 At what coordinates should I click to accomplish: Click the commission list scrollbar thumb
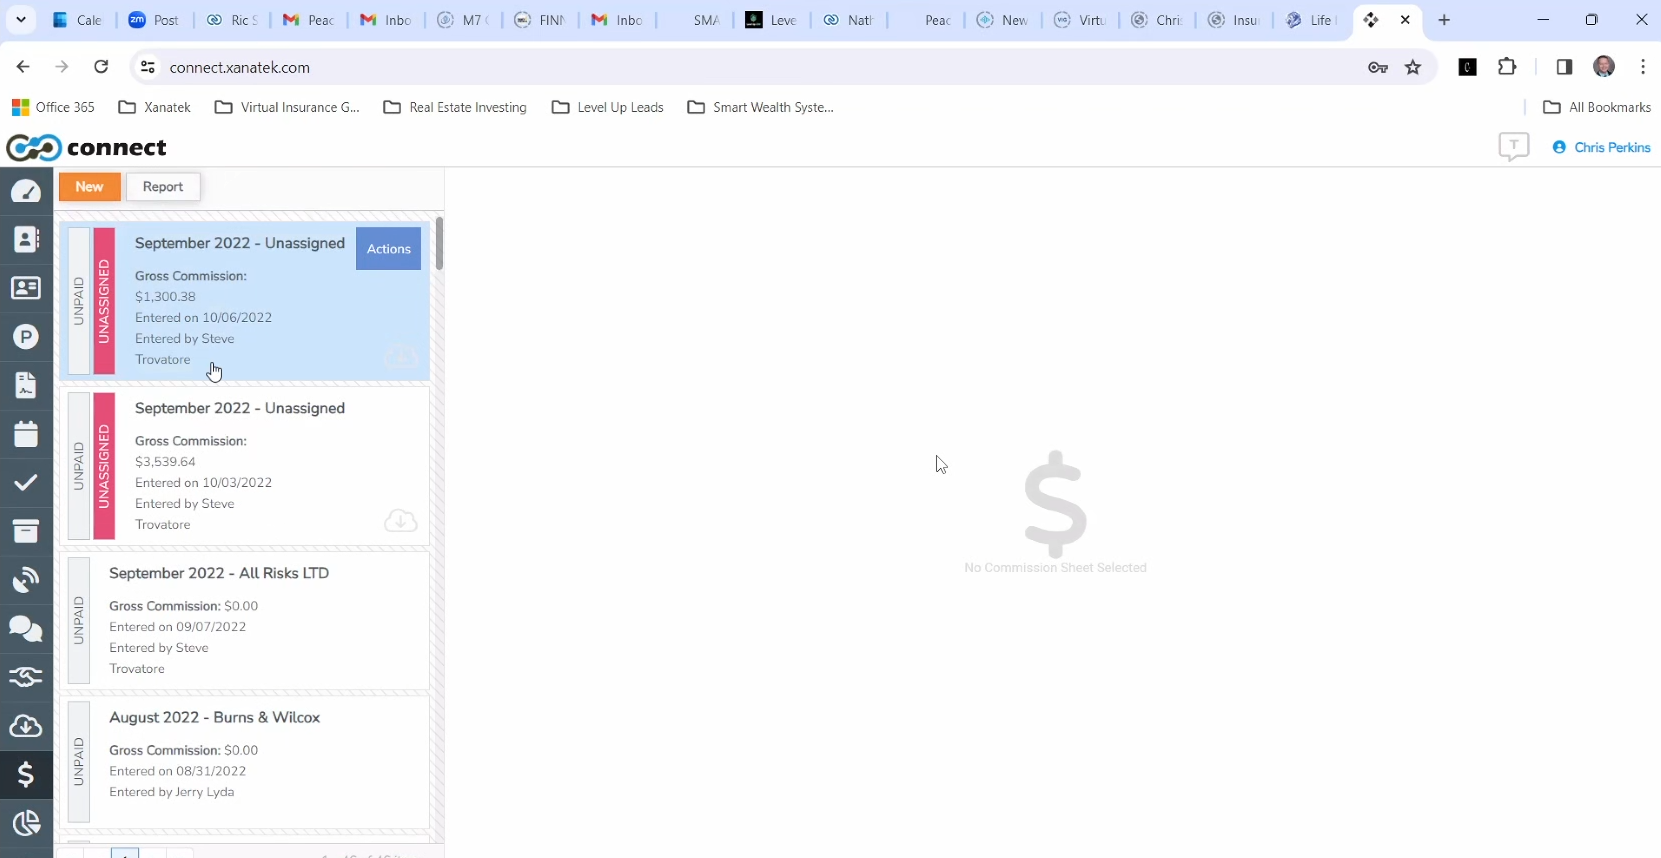439,243
